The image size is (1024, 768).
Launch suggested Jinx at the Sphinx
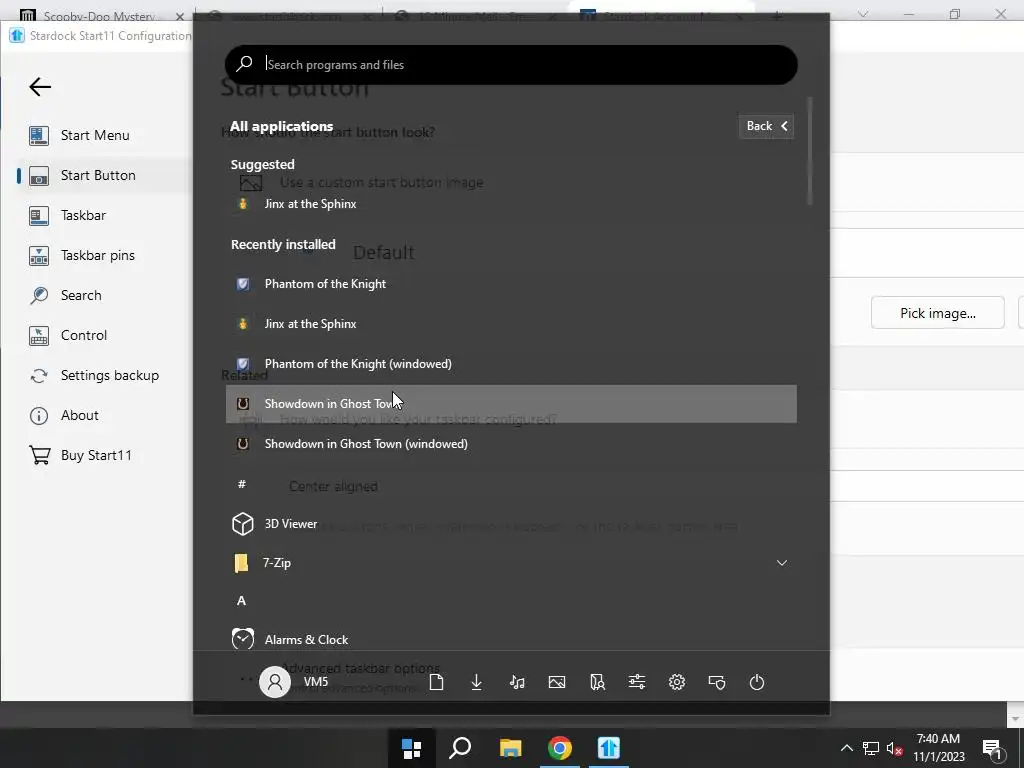511,204
